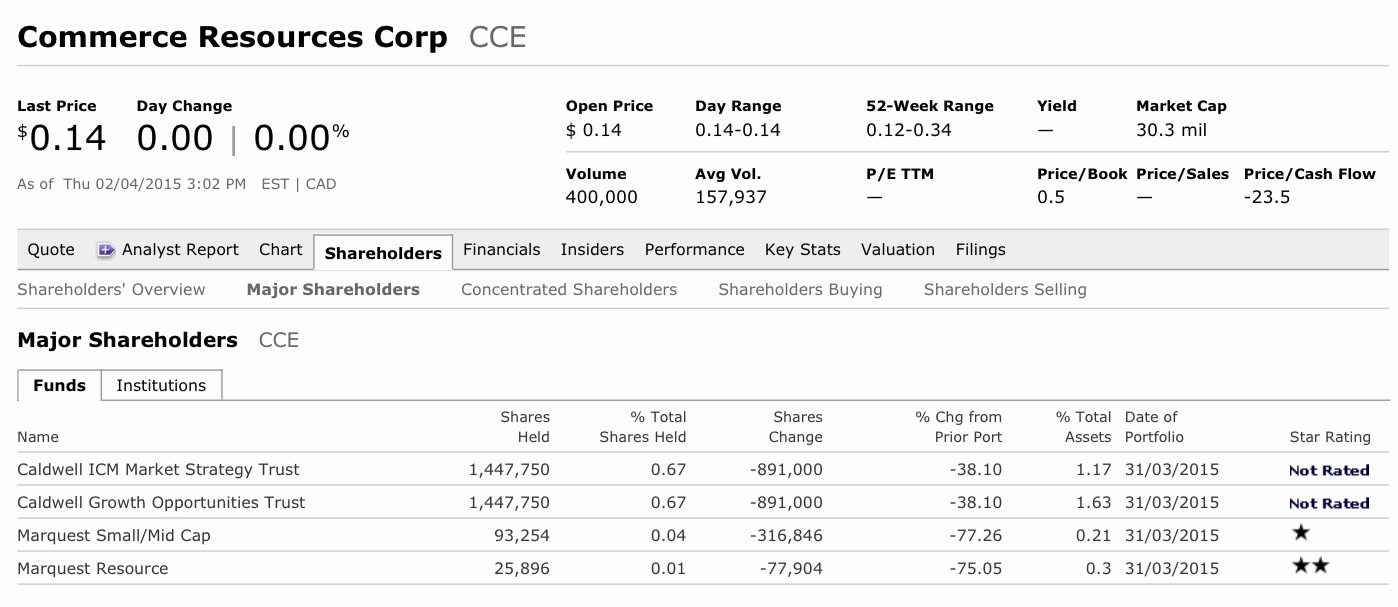
Task: Open the Insiders tab
Action: [x=592, y=250]
